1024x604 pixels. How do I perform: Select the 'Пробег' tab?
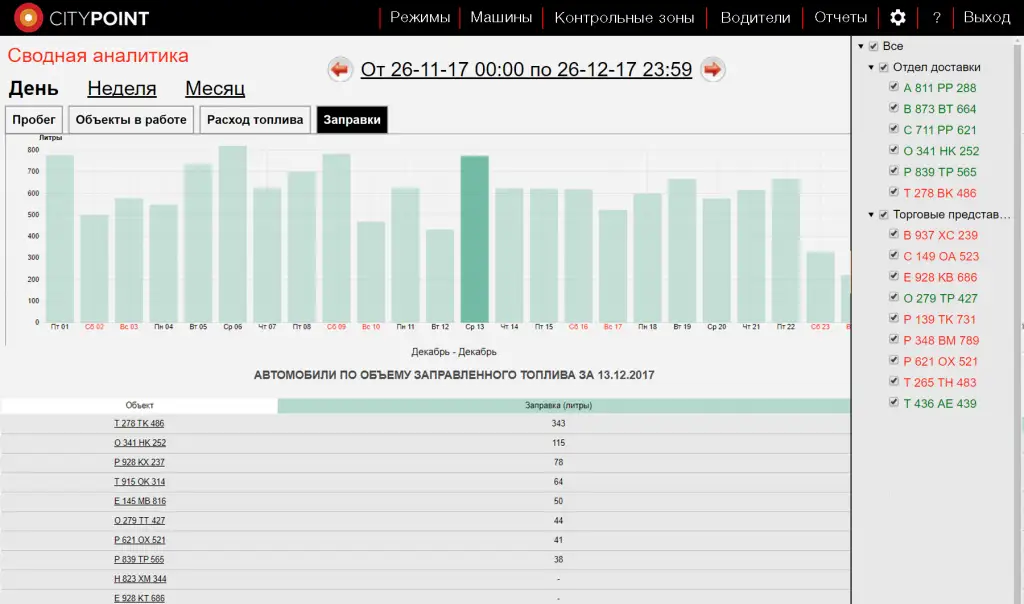34,120
